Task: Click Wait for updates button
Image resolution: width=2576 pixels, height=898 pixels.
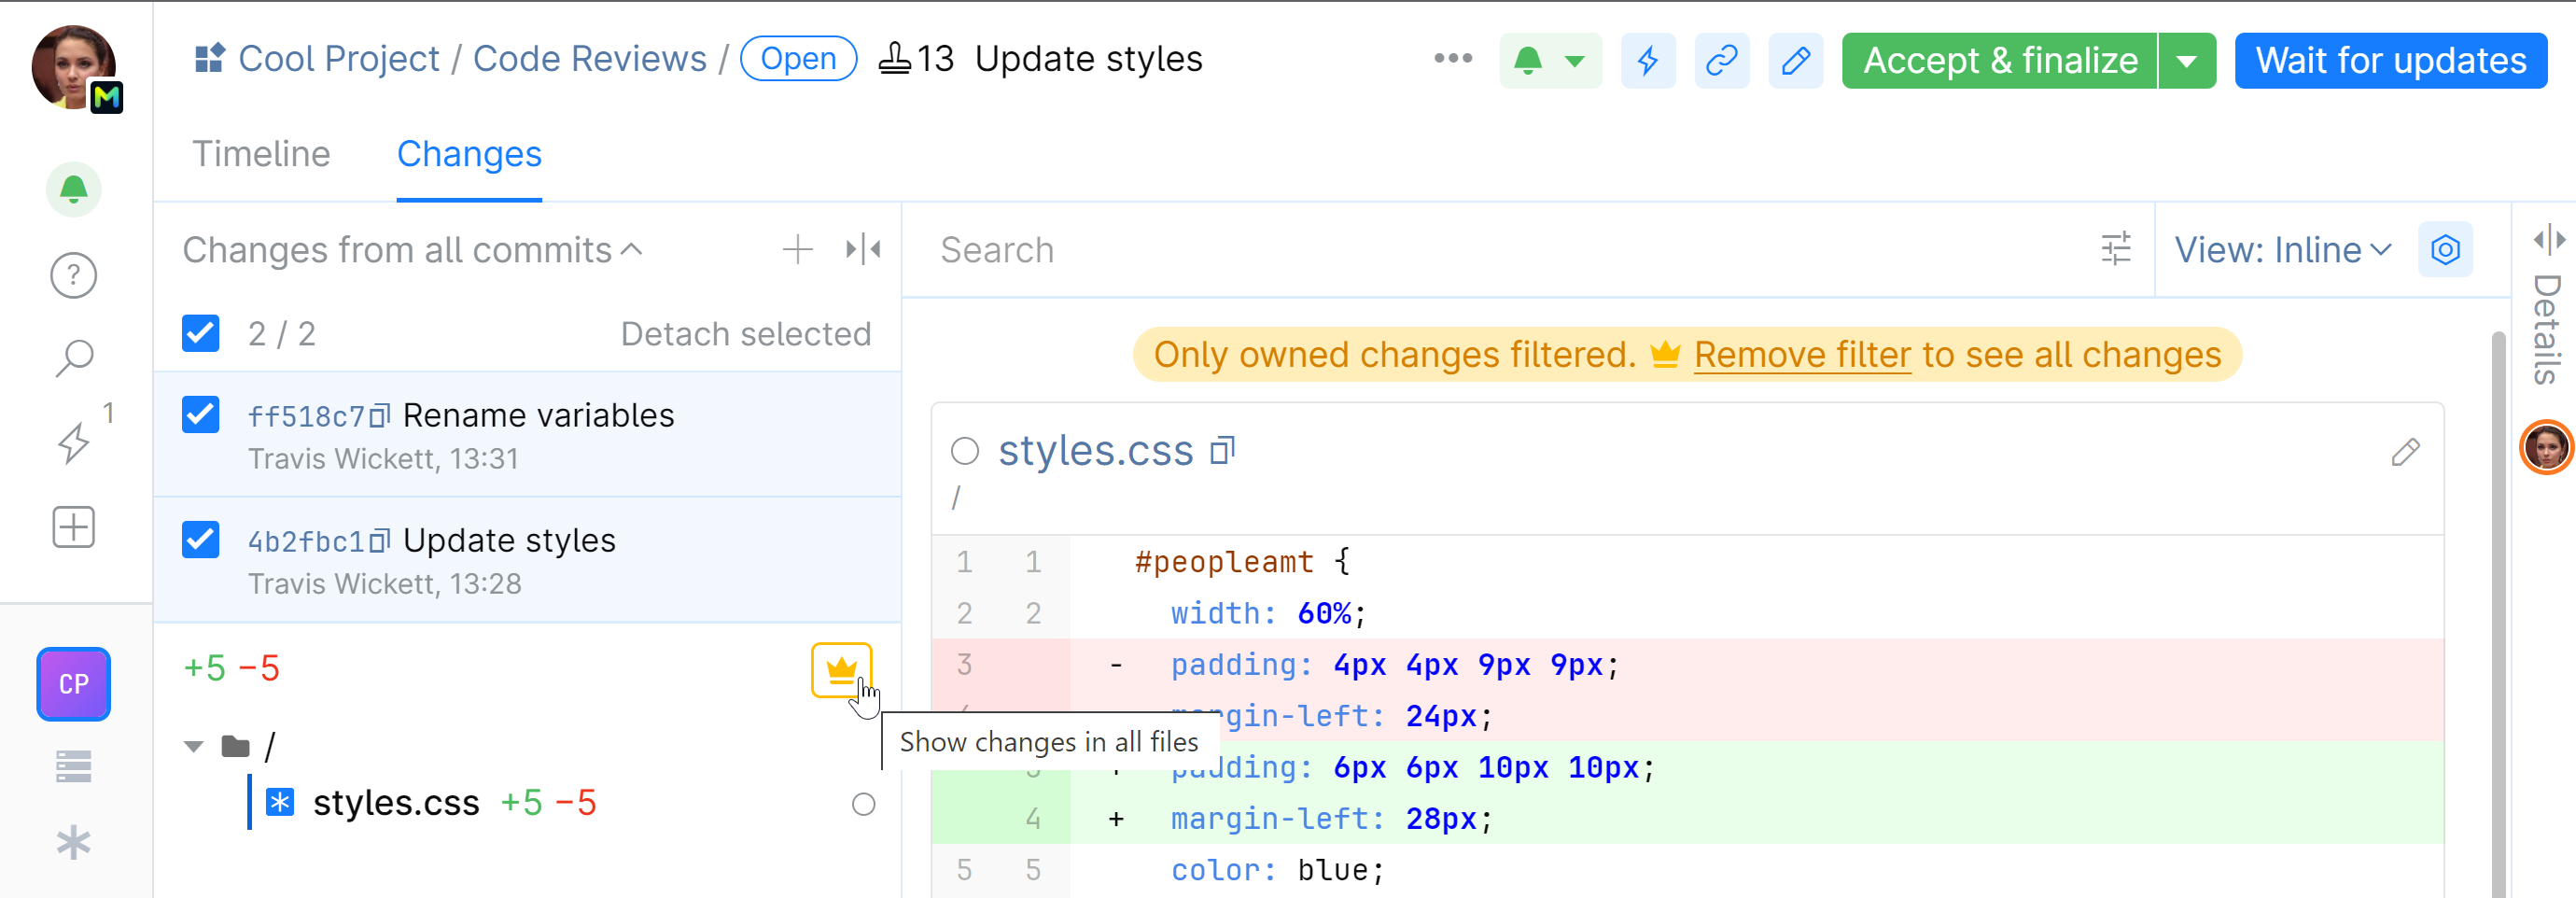Action: 2391,61
